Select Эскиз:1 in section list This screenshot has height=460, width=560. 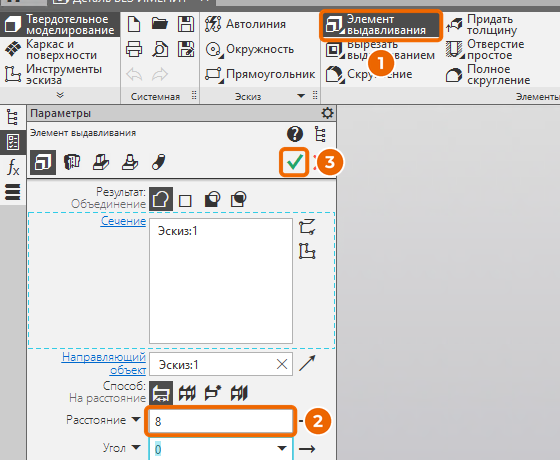coord(178,231)
